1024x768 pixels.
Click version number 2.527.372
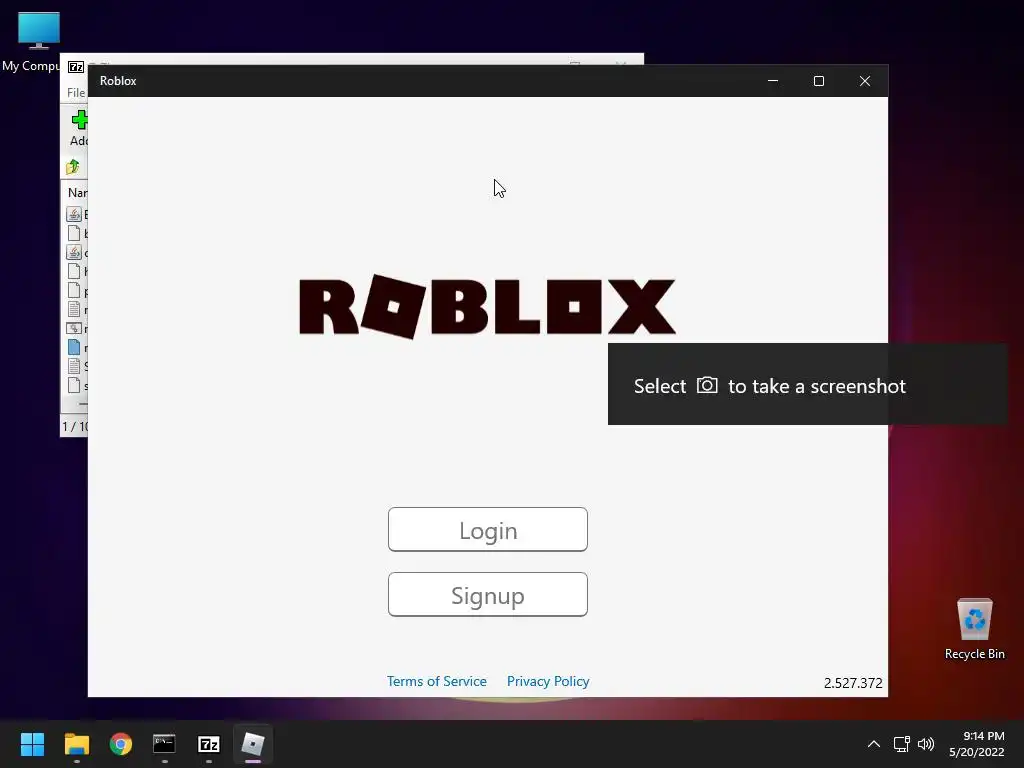[853, 683]
